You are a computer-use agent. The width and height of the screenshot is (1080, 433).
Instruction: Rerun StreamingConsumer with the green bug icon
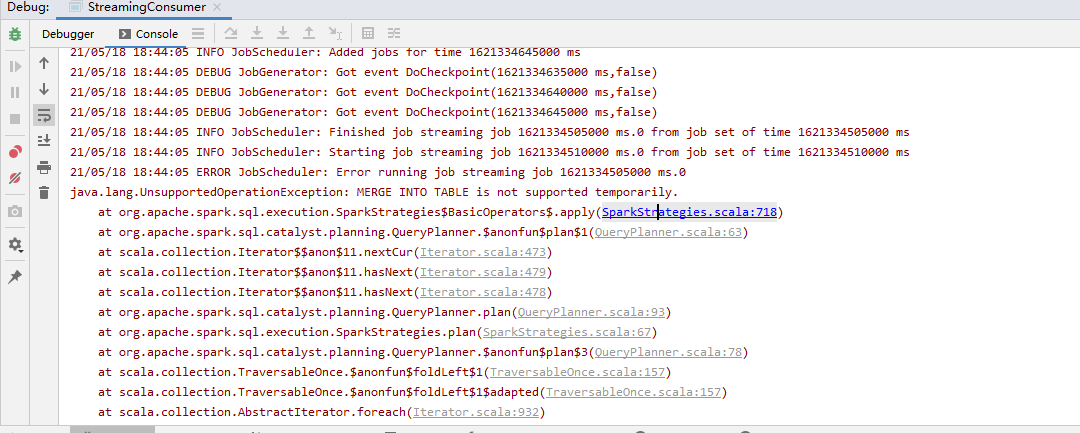(15, 34)
